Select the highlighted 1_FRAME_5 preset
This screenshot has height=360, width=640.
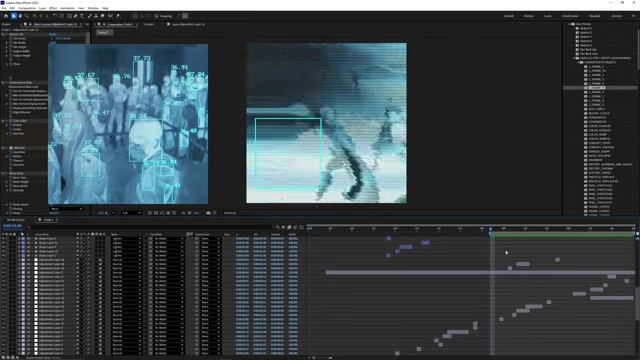pos(596,88)
